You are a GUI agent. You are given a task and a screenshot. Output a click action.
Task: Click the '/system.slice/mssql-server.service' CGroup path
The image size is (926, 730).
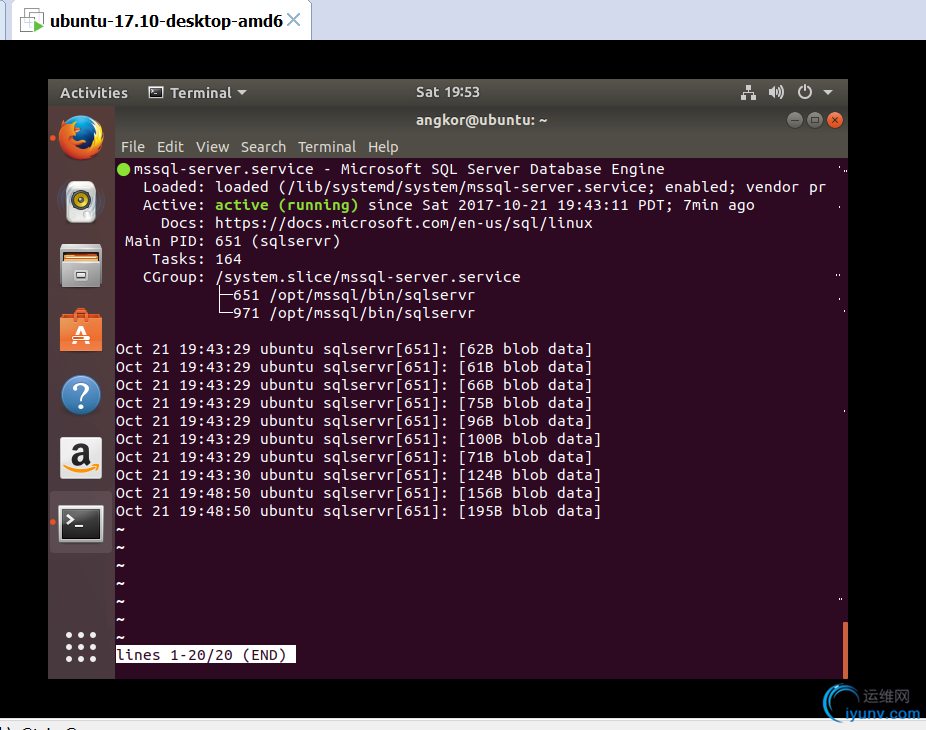(368, 277)
